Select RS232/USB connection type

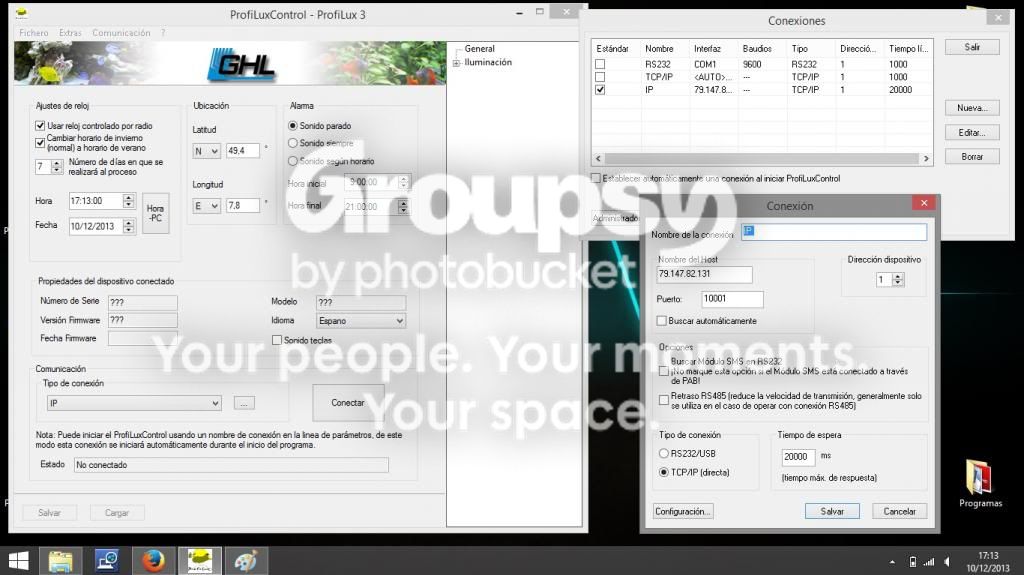(664, 453)
